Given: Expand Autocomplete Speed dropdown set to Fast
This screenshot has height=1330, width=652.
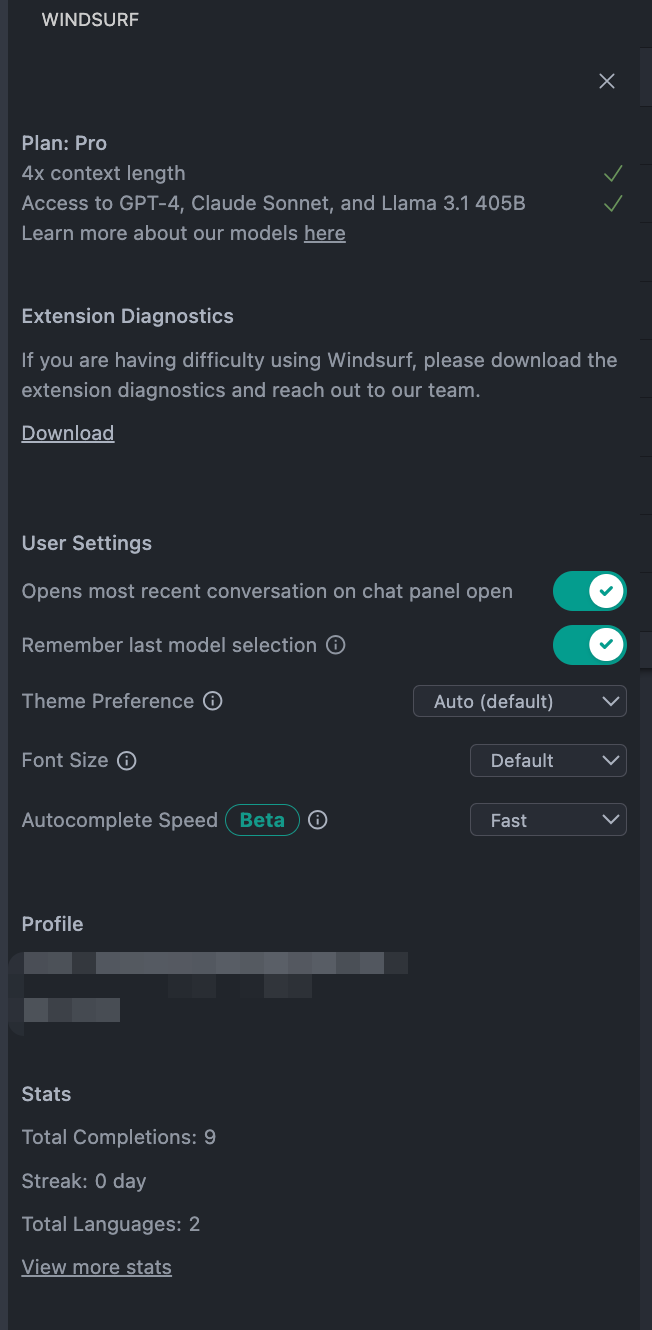Looking at the screenshot, I should 548,820.
